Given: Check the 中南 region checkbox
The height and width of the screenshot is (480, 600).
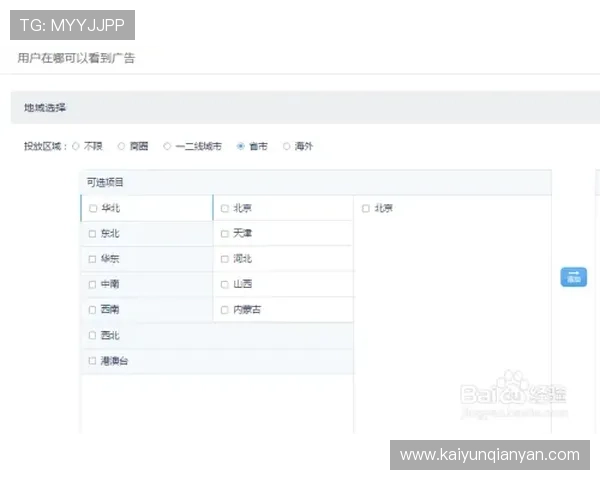Looking at the screenshot, I should coord(92,284).
